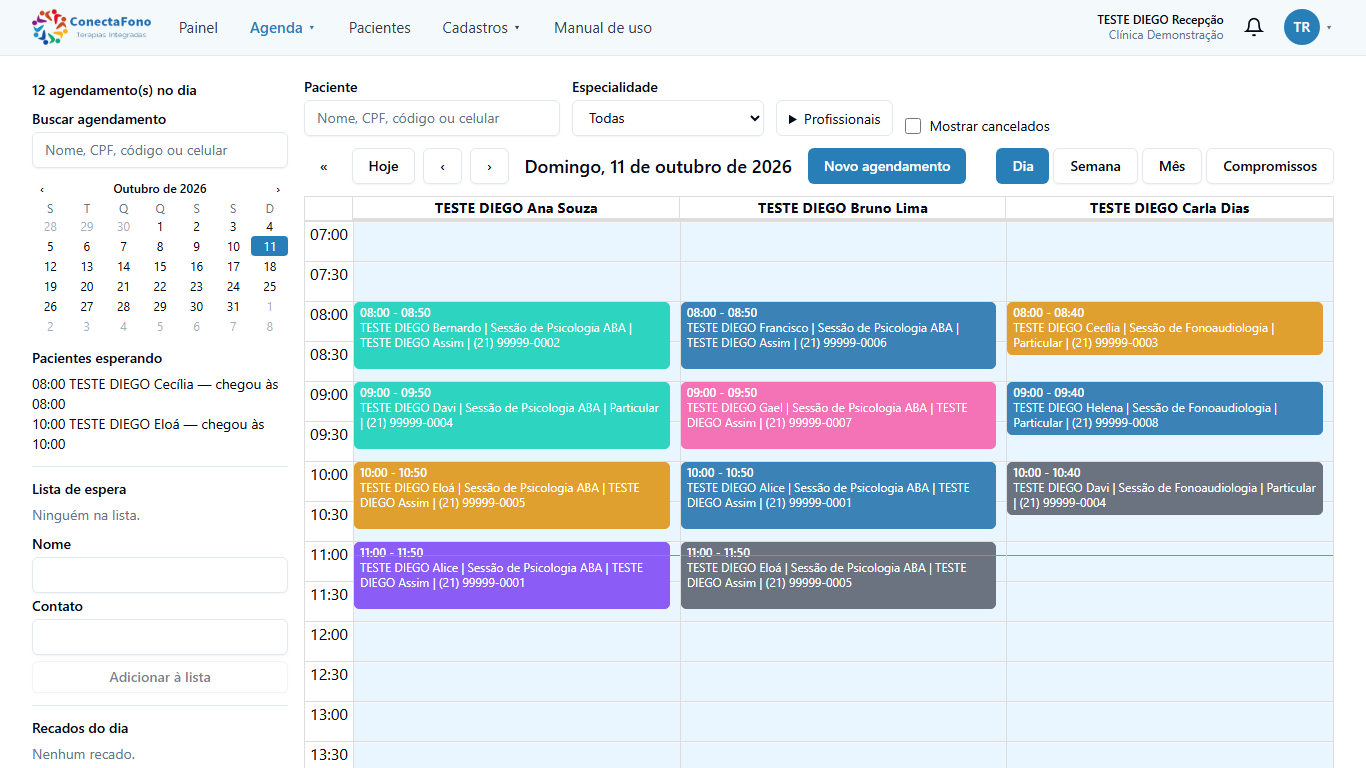
Task: Open Cecília's 08:00 Fonoaudiologia appointment
Action: [x=1165, y=328]
